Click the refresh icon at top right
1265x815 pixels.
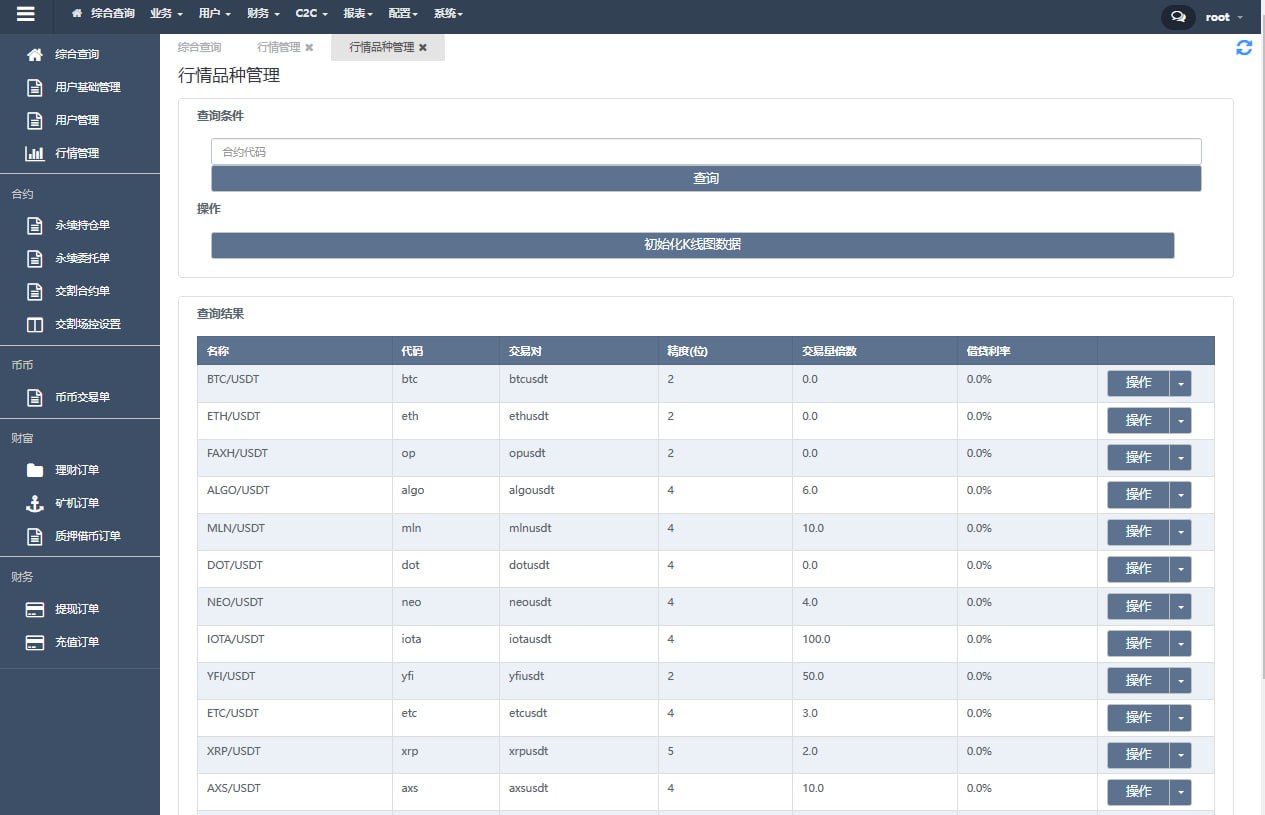(1244, 48)
